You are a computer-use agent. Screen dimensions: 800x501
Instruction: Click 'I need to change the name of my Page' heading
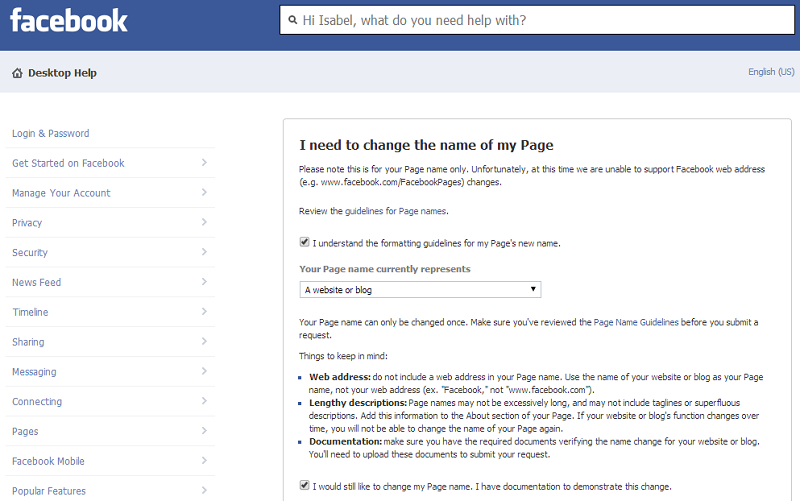point(426,145)
